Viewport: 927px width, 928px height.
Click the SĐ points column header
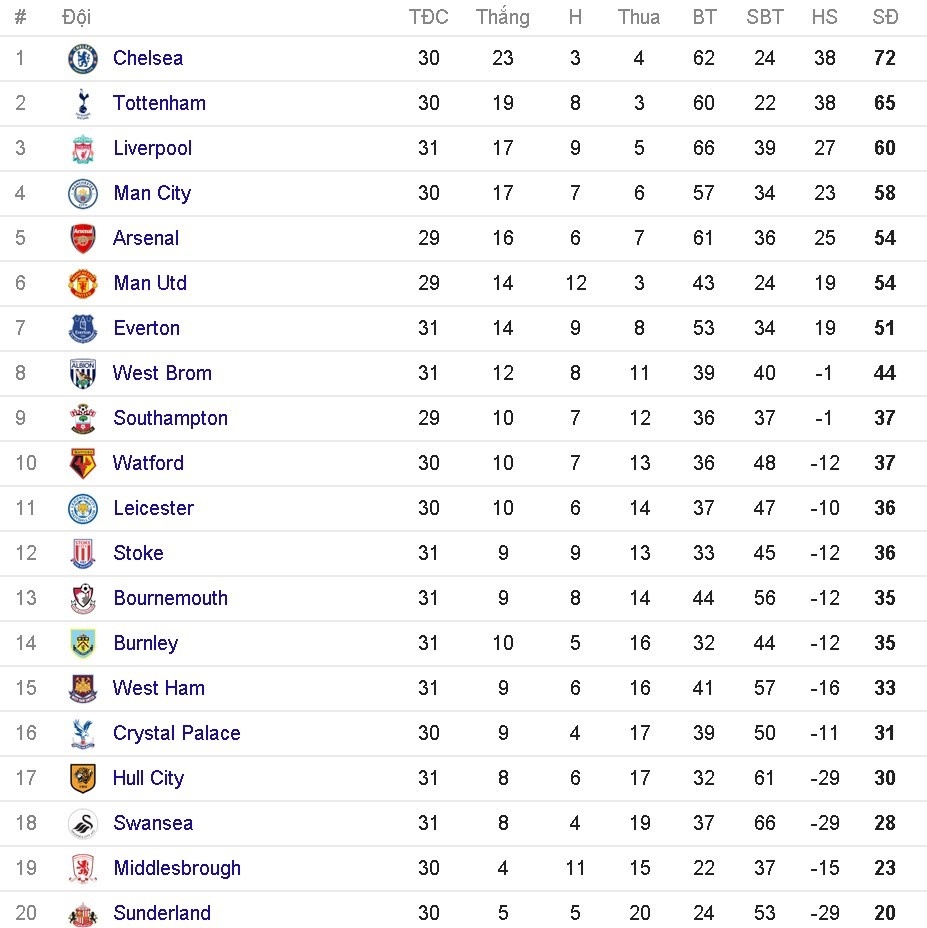tap(885, 17)
